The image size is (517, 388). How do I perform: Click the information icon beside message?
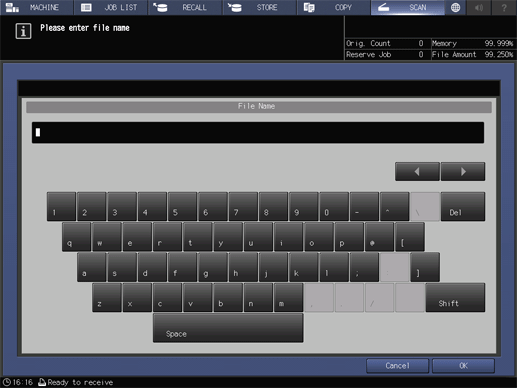point(23,31)
